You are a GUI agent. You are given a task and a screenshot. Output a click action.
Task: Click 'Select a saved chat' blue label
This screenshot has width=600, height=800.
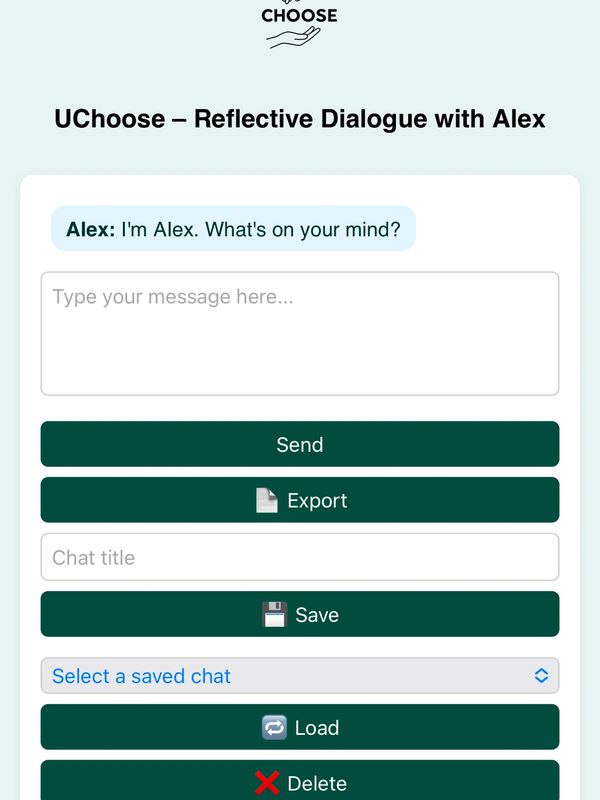click(141, 676)
